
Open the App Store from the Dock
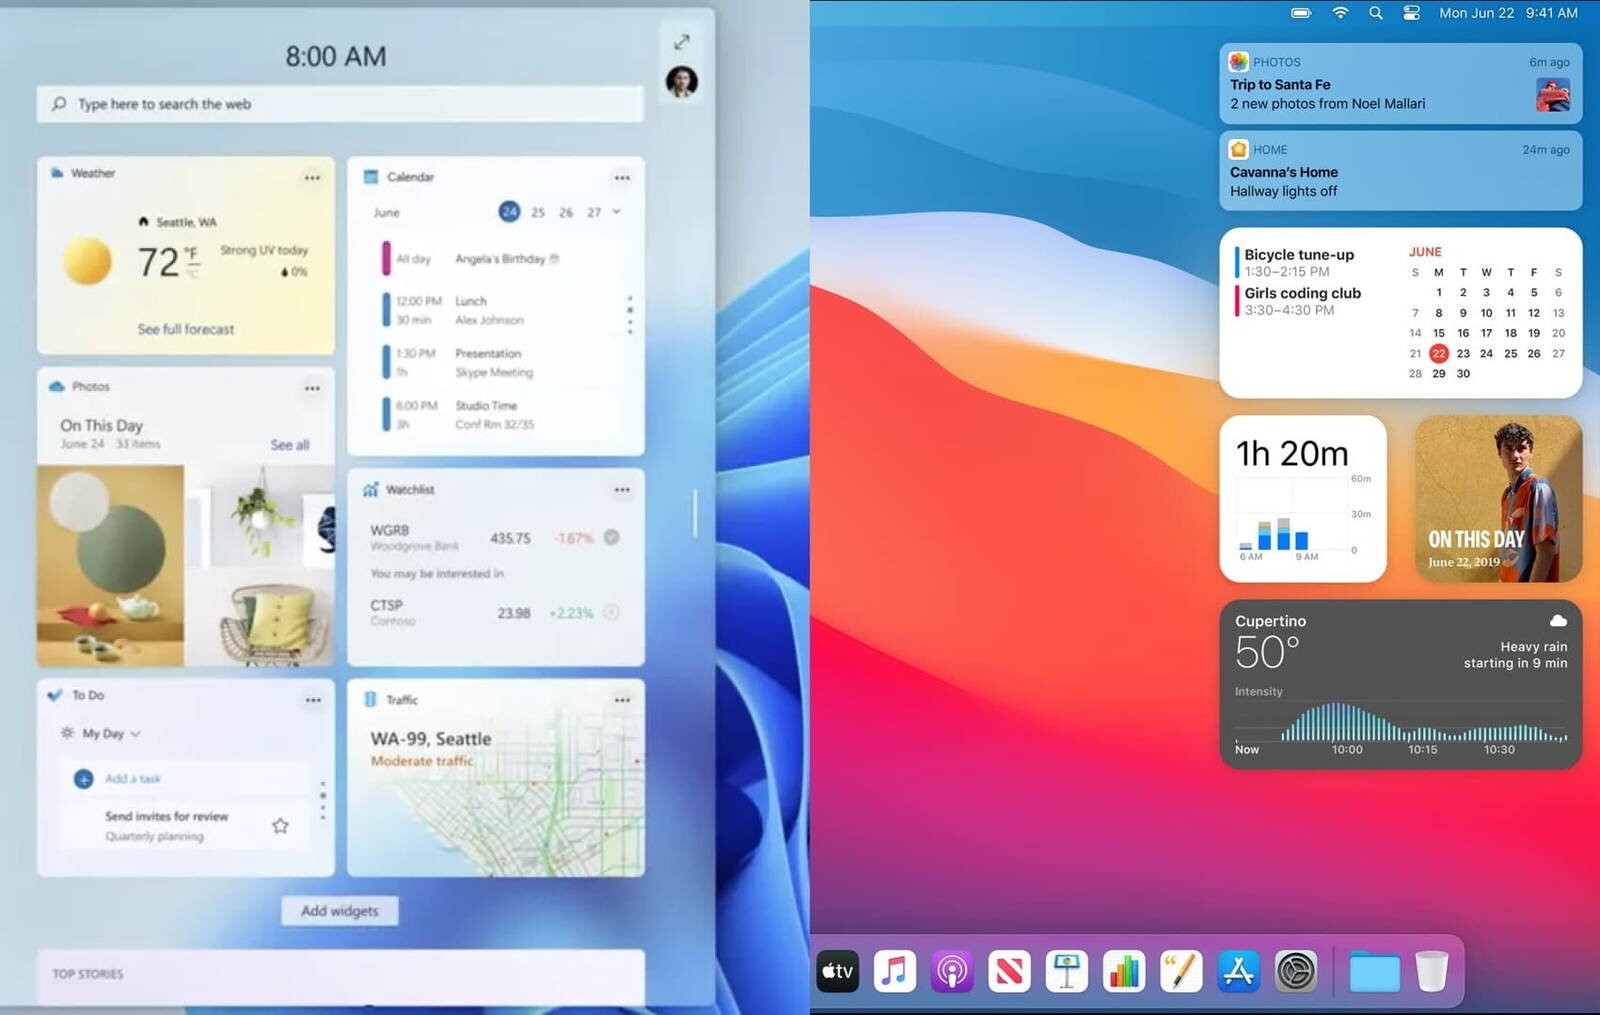(x=1237, y=969)
